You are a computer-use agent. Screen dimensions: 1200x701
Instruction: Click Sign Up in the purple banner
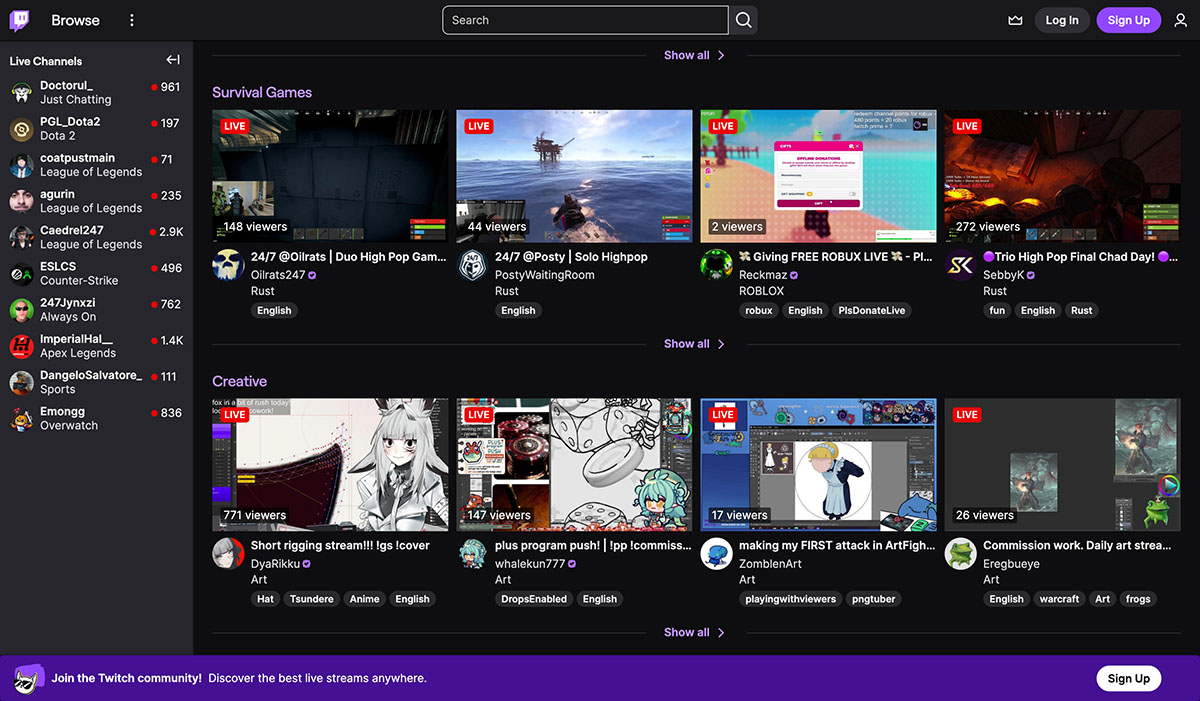click(x=1128, y=678)
